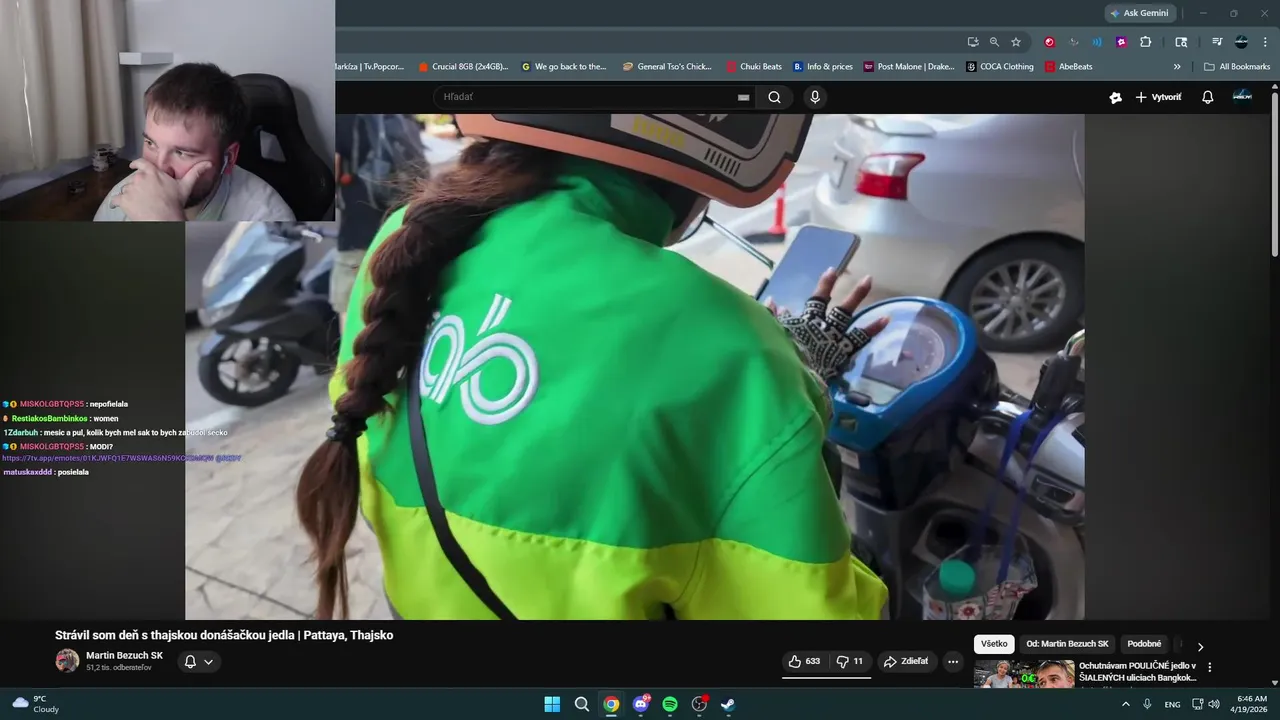
Task: Open the Crucial 8GB (2x4GB) bookmark
Action: pos(463,67)
